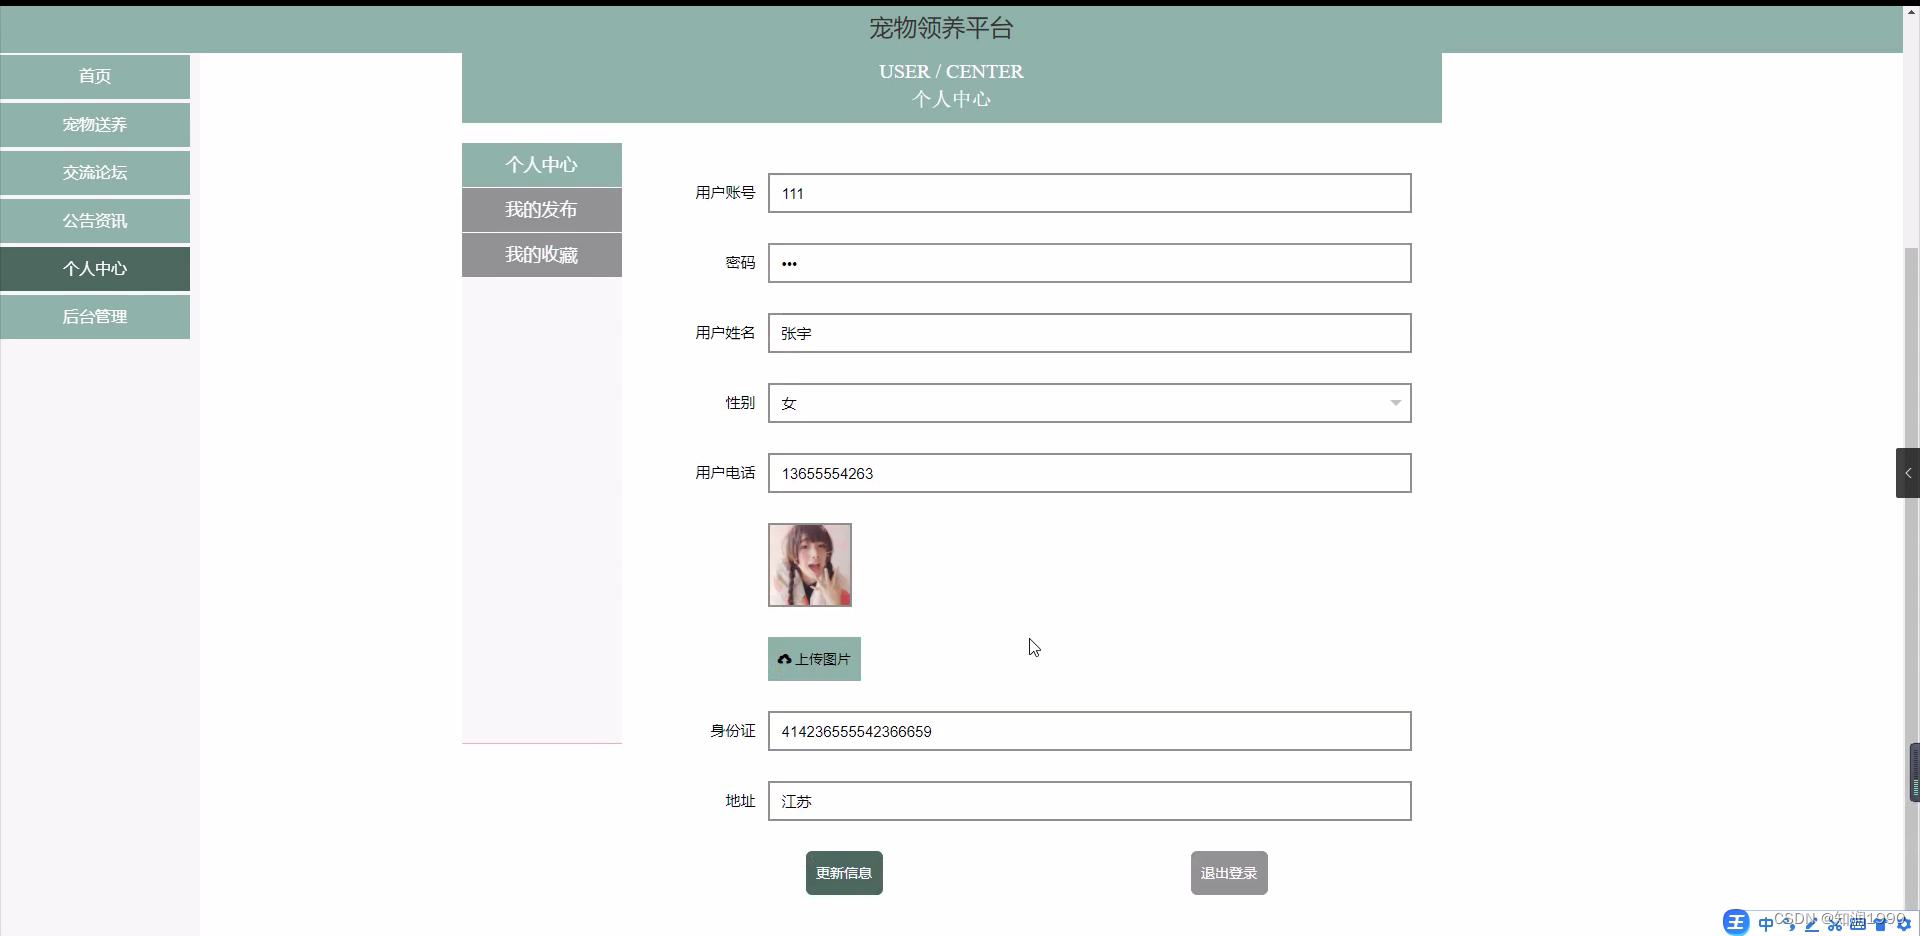Open the 性别 gender dropdown
Screen dimensions: 1920x936
1395,403
